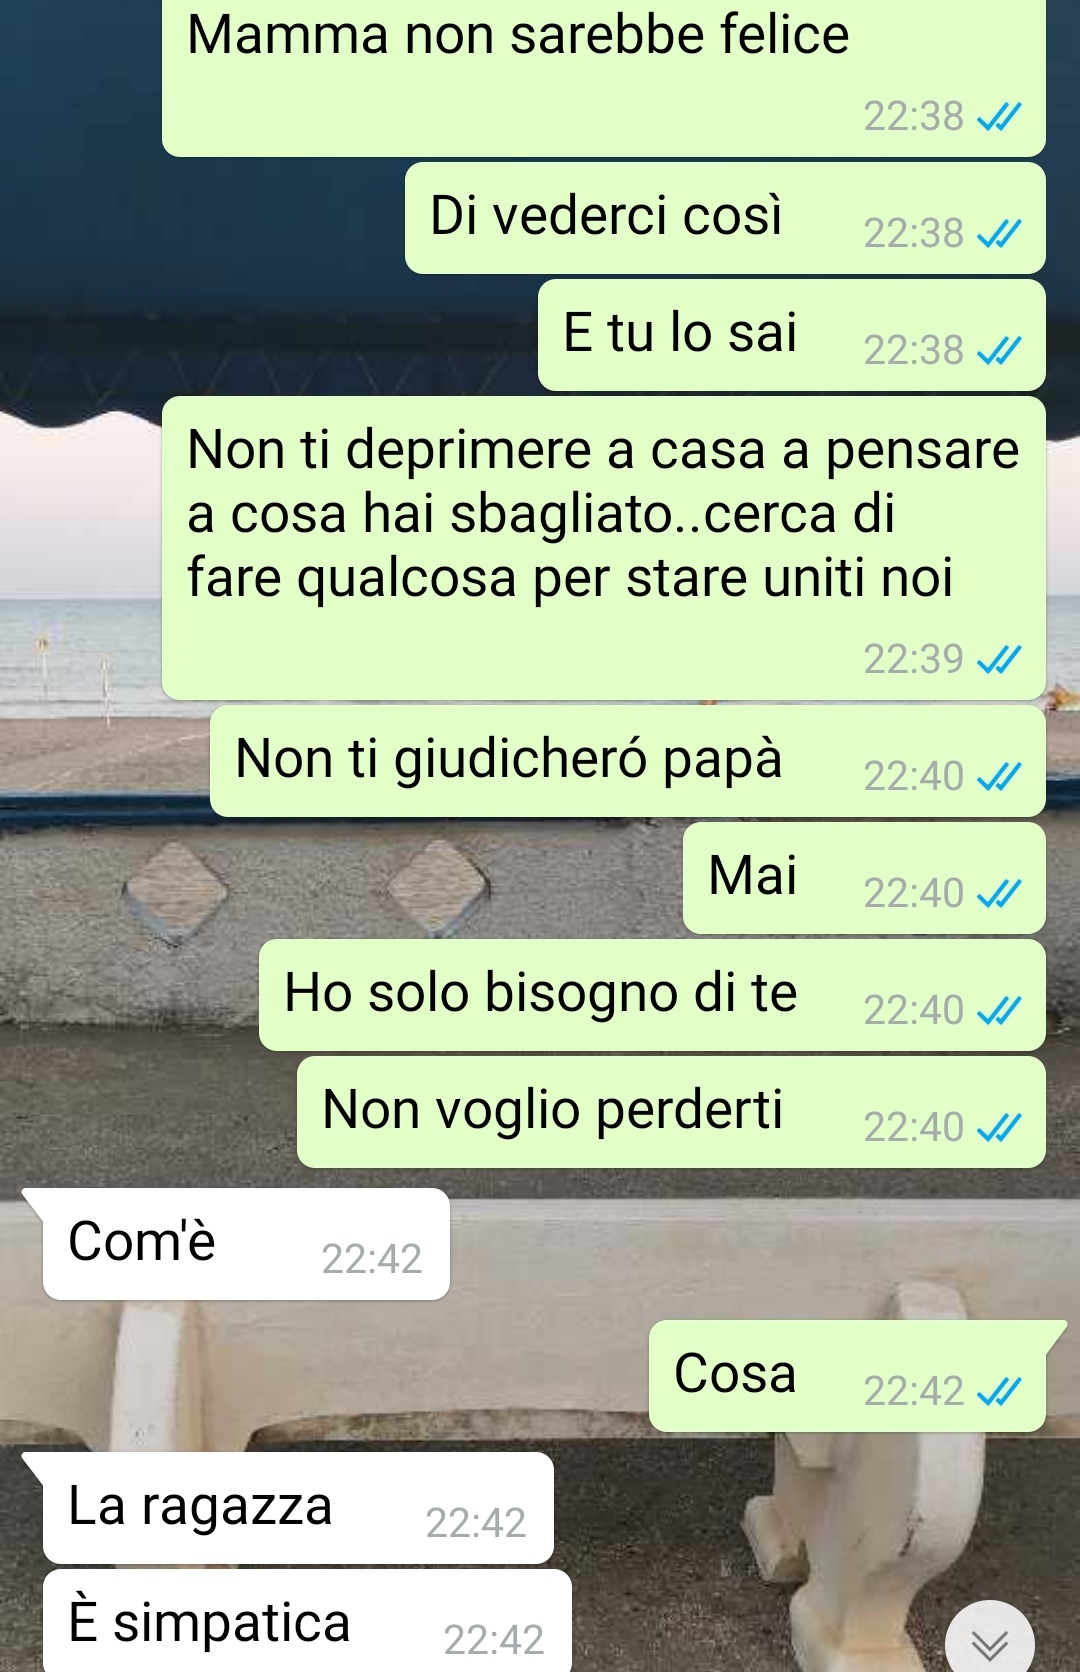Click the 22:39 timestamp on long message
The width and height of the screenshot is (1080, 1672).
pos(913,660)
